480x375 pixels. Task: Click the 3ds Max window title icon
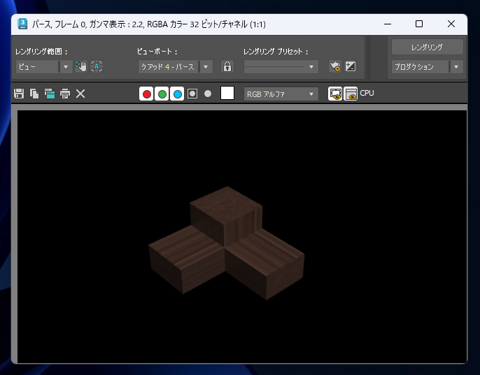[x=23, y=24]
